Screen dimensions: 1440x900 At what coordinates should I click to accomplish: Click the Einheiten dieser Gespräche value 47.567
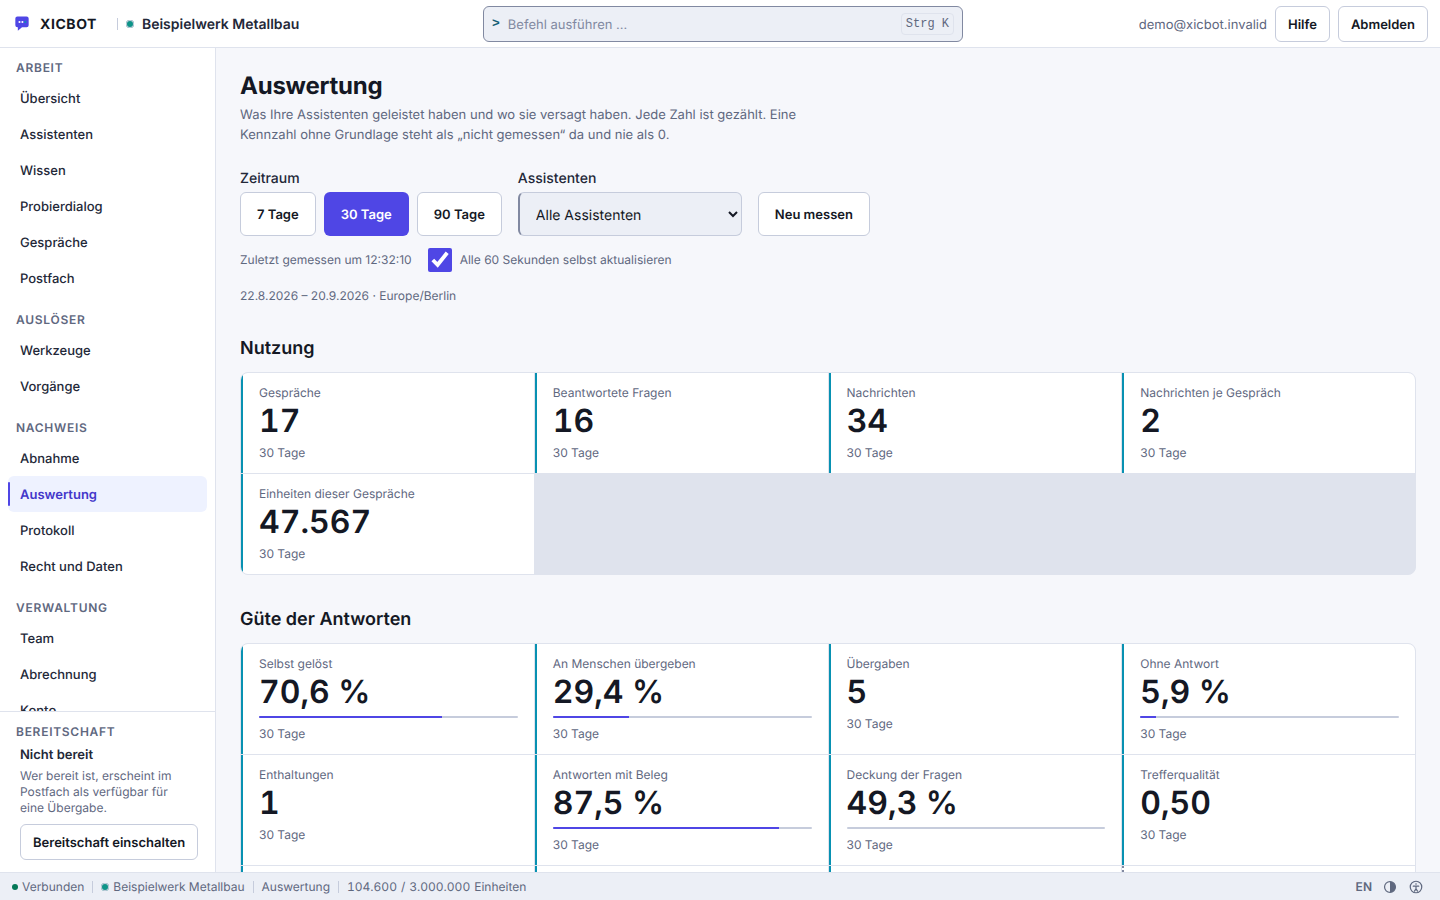click(314, 522)
